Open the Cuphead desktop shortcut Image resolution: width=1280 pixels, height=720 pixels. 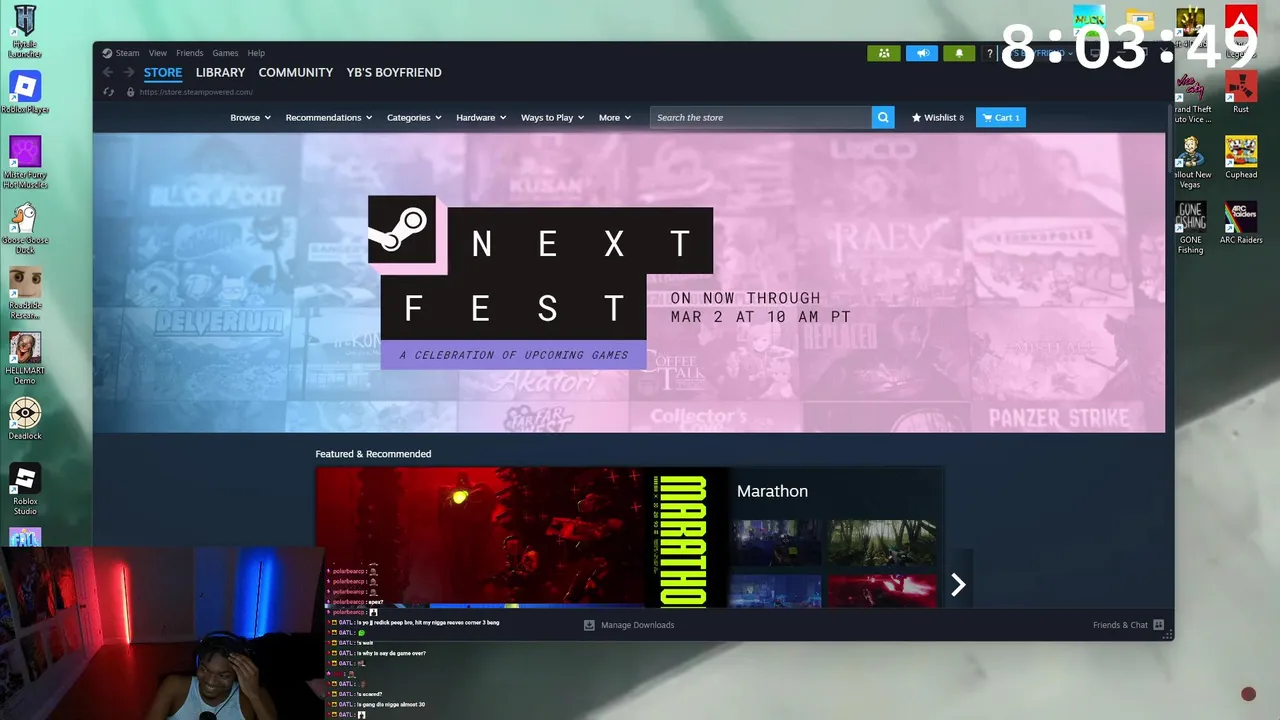click(x=1241, y=157)
